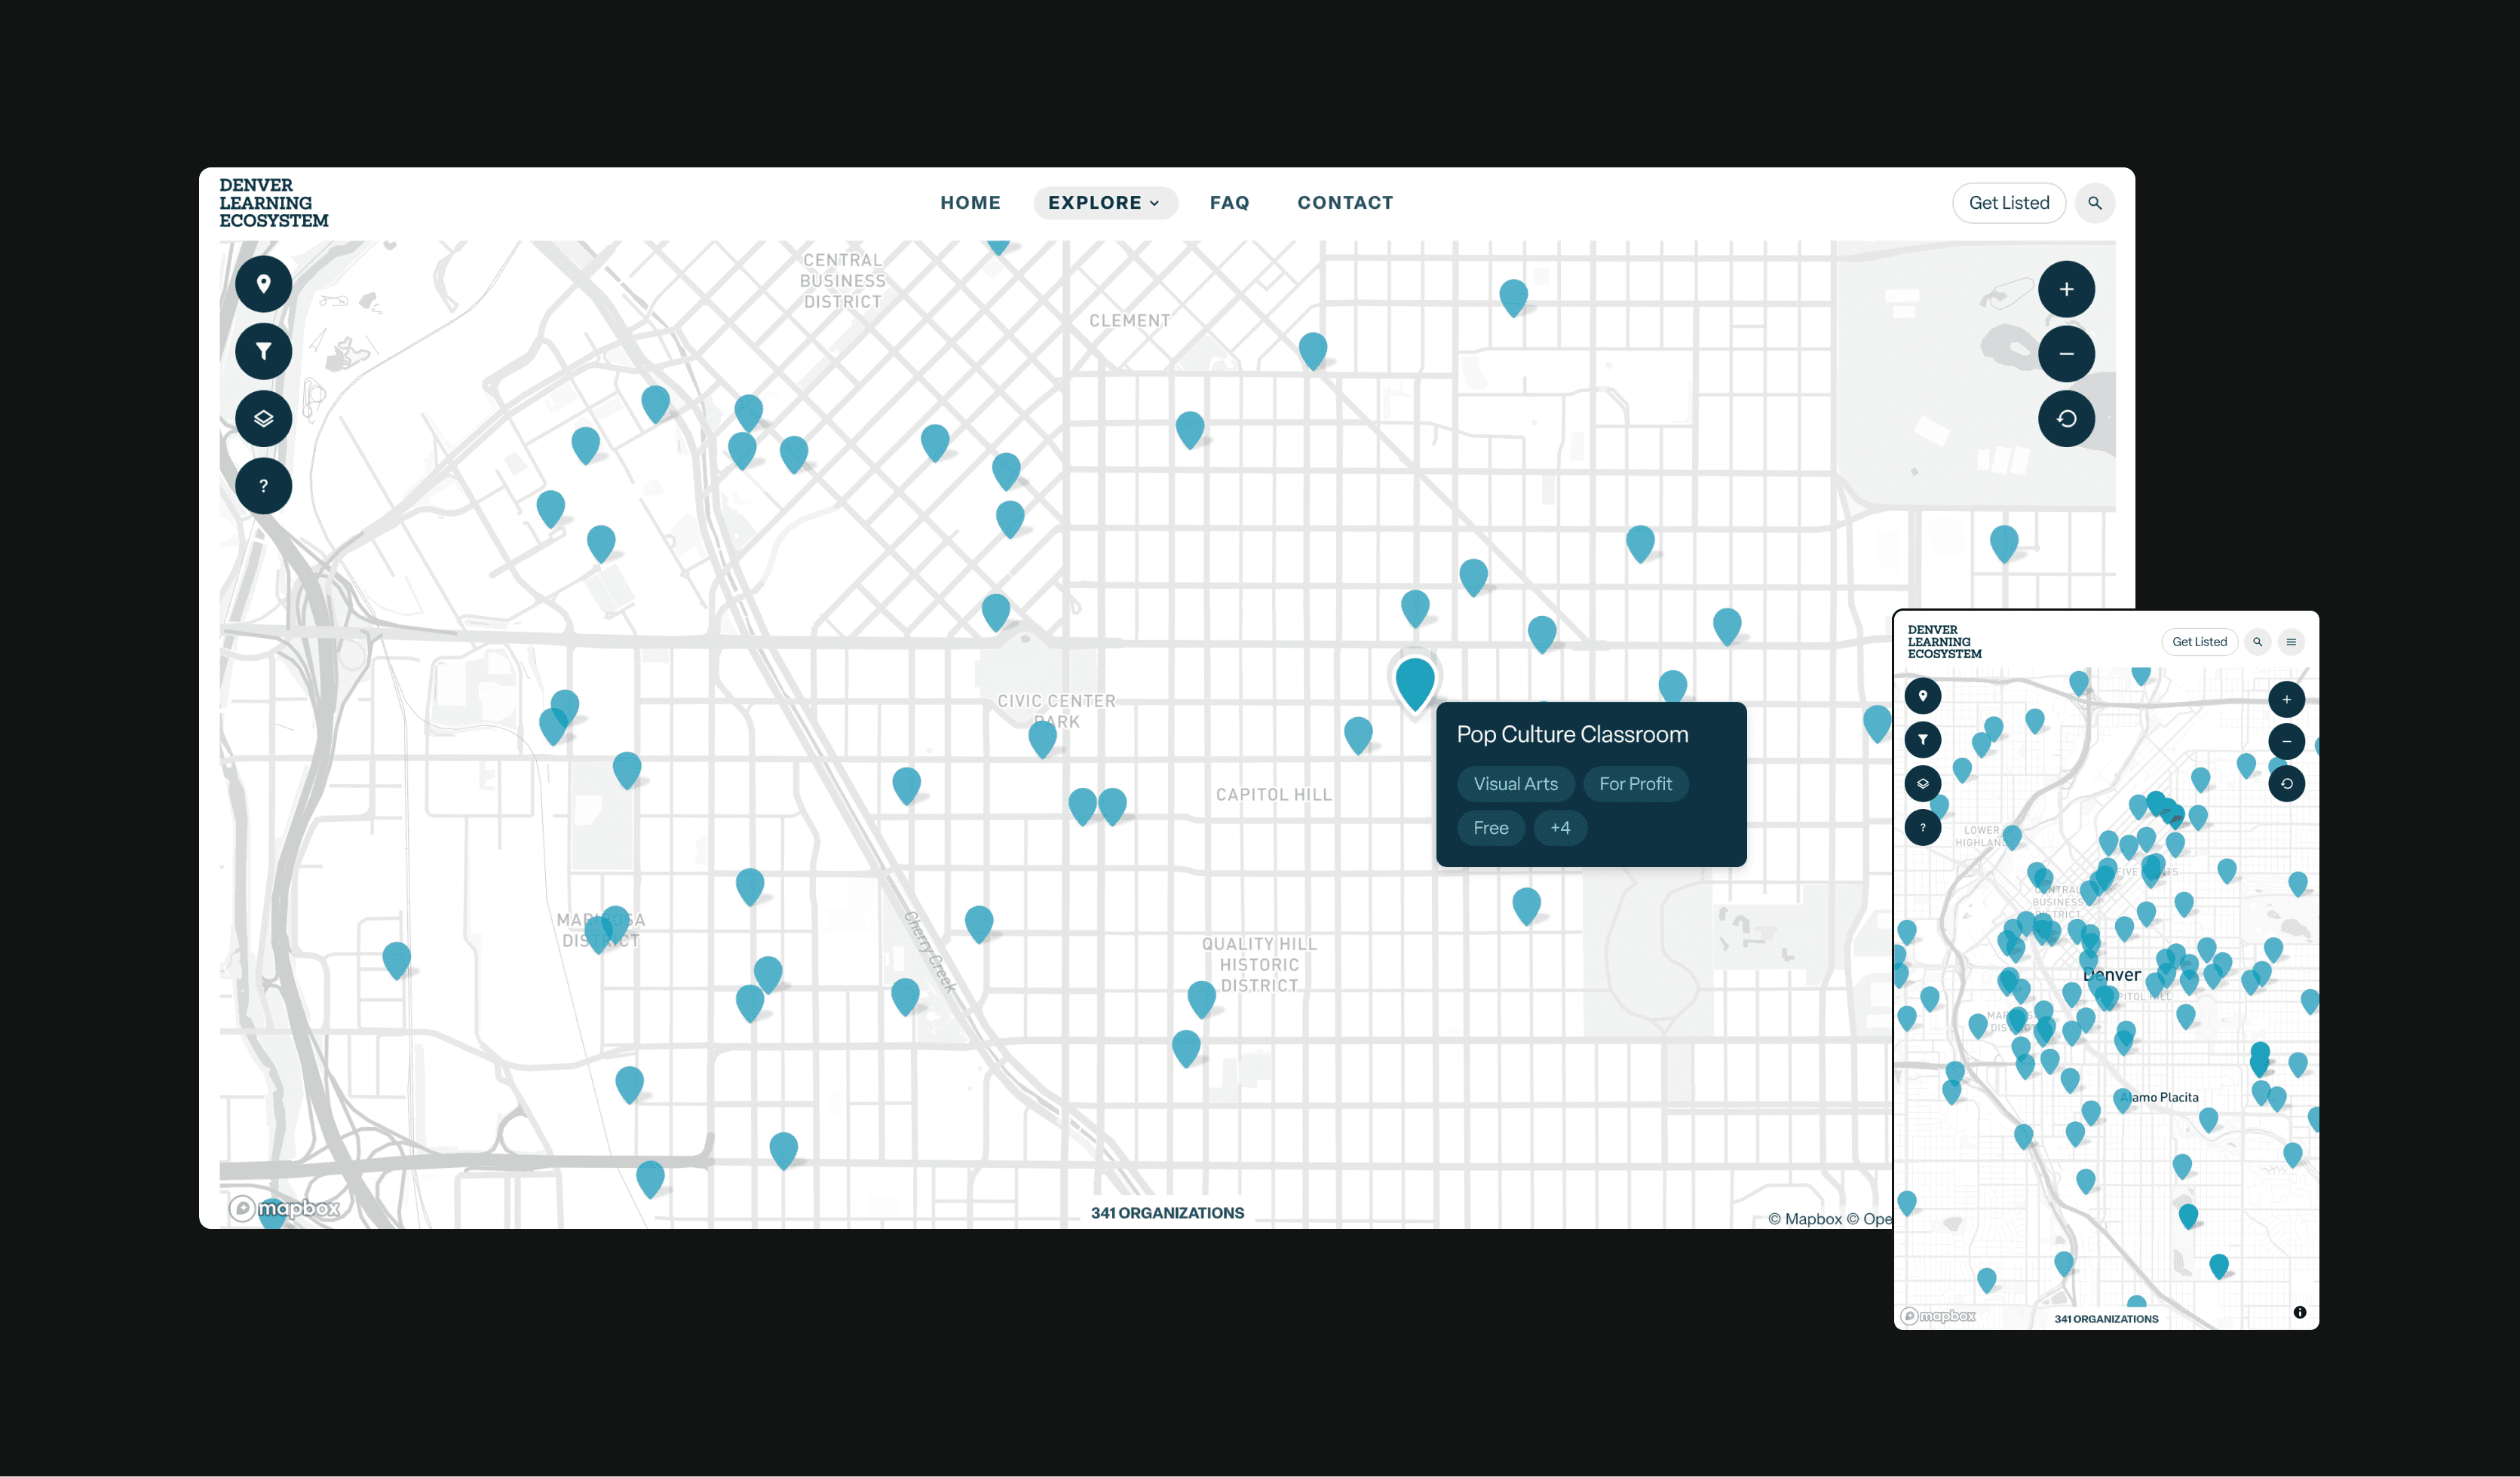Expand the EXPLORE dropdown menu
Image resolution: width=2520 pixels, height=1477 pixels.
pyautogui.click(x=1104, y=203)
